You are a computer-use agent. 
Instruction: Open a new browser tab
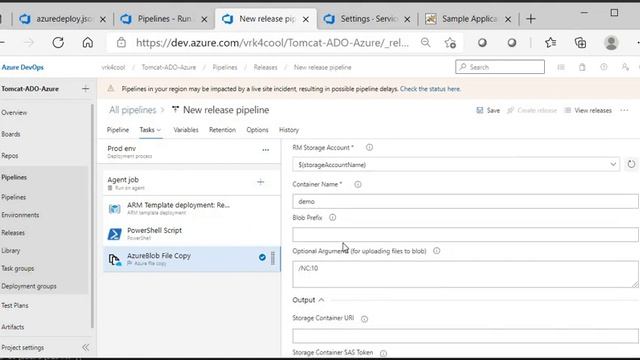[x=531, y=19]
